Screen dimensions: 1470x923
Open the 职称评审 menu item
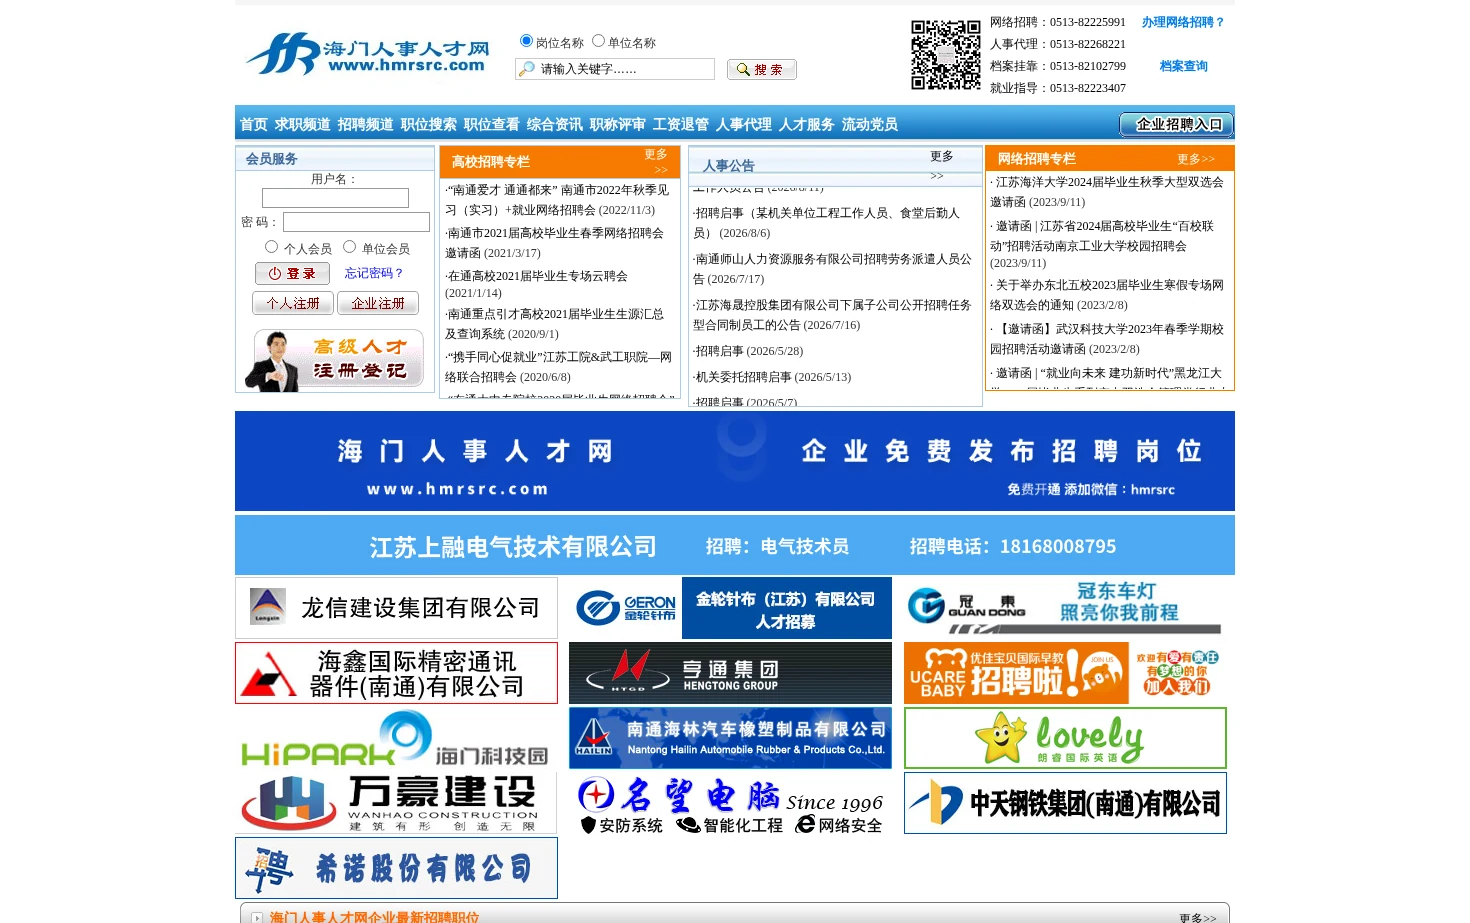pyautogui.click(x=618, y=124)
